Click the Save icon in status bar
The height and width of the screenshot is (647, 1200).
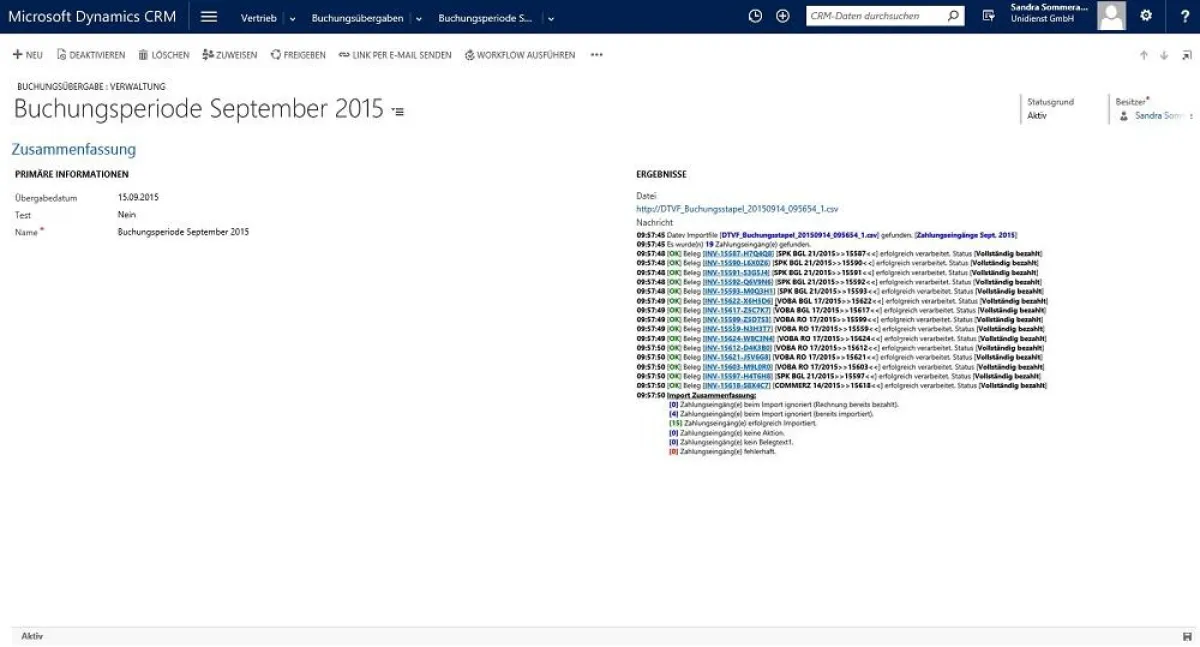pos(1187,634)
